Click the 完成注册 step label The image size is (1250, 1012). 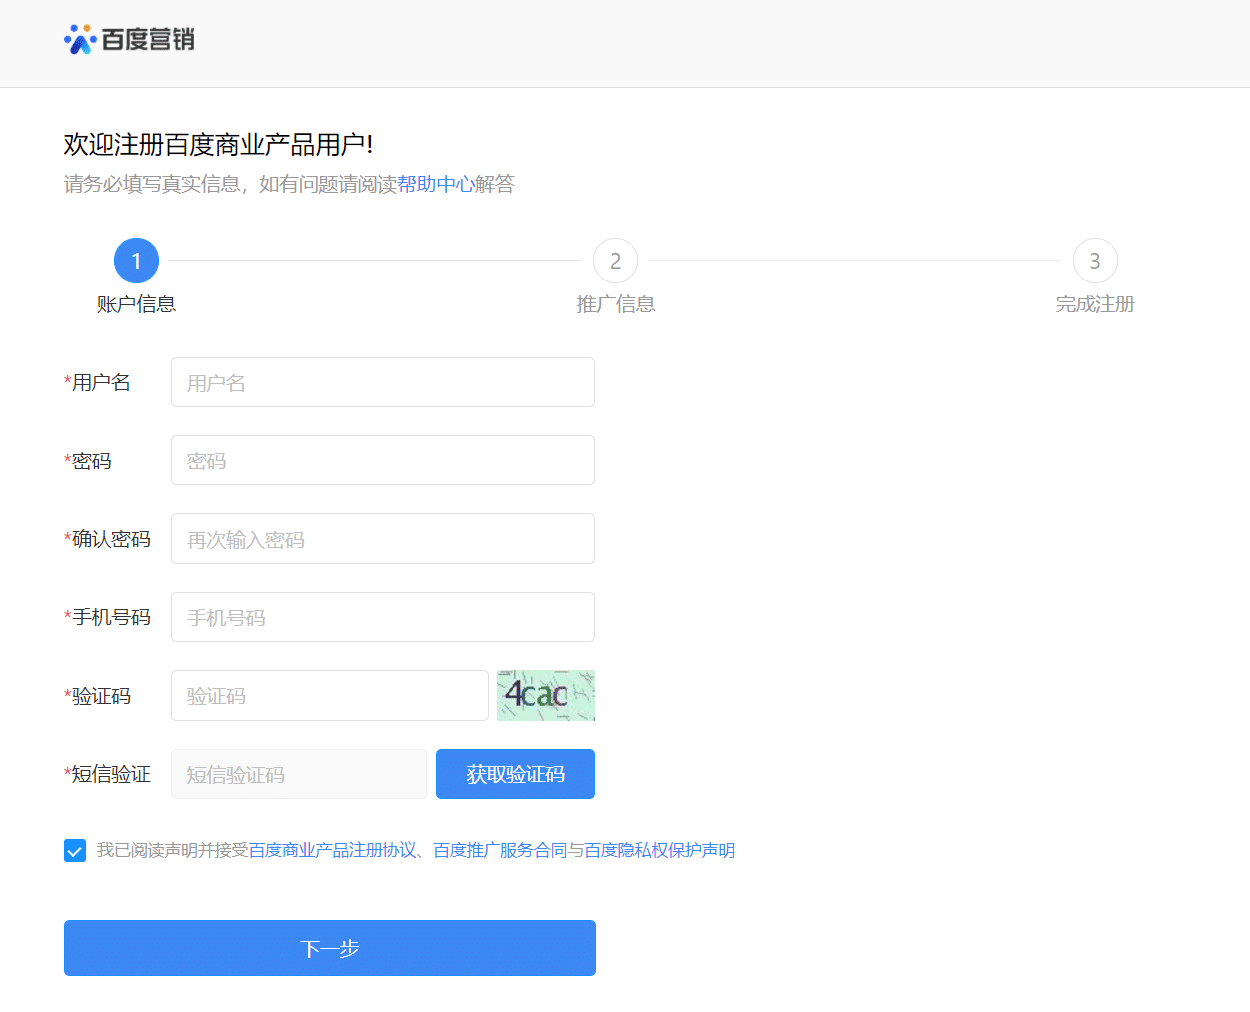tap(1095, 304)
